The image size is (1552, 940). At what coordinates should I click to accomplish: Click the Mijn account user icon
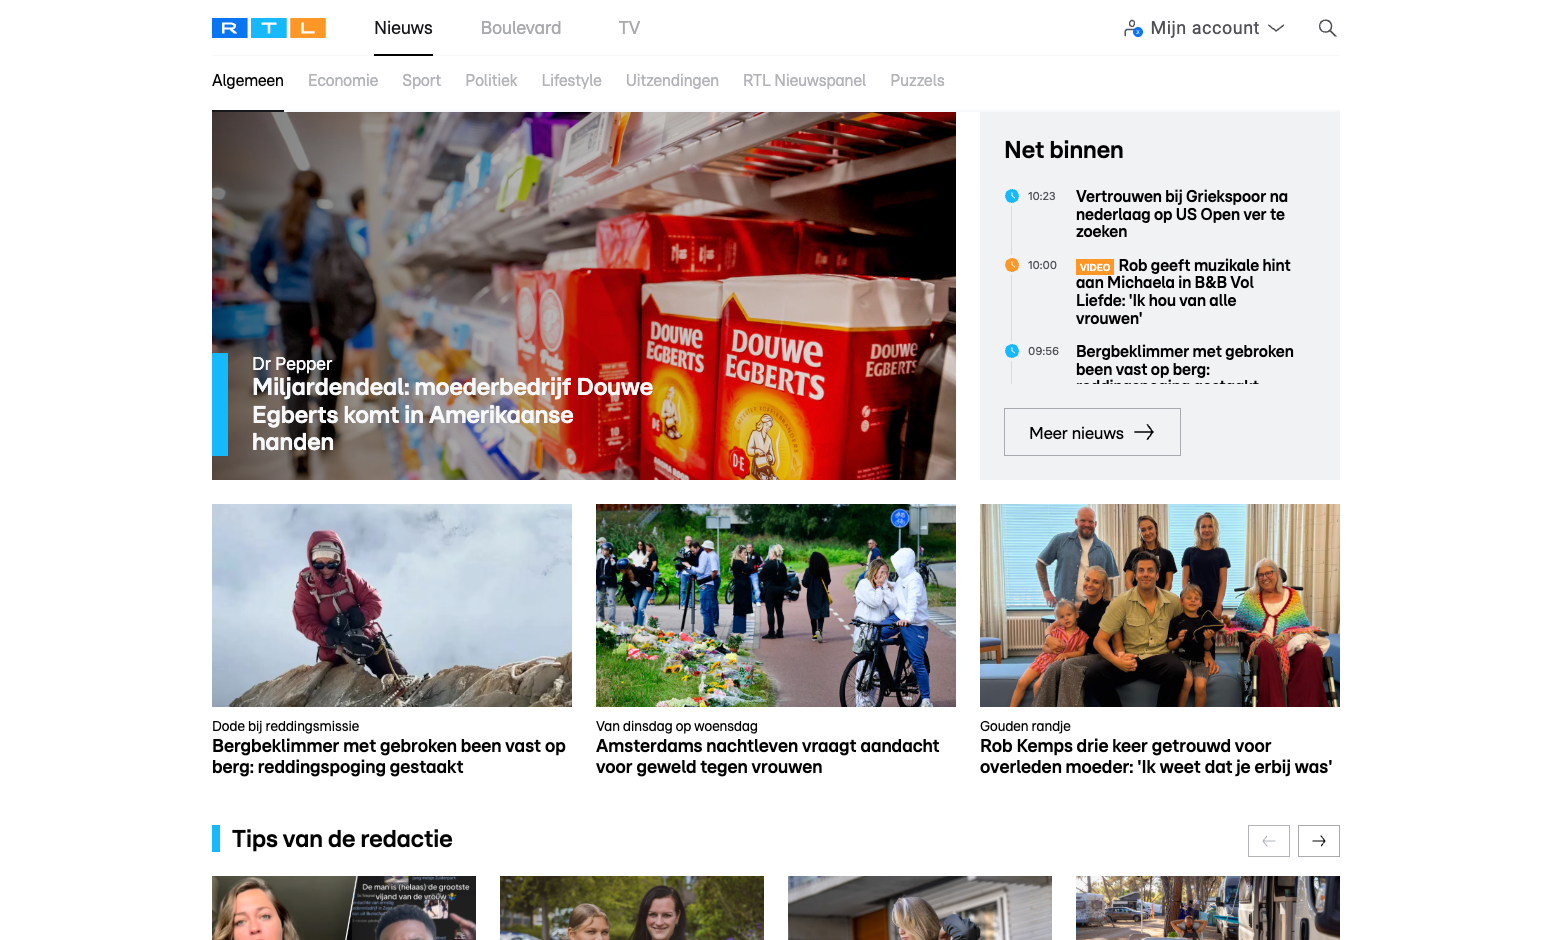[1133, 28]
